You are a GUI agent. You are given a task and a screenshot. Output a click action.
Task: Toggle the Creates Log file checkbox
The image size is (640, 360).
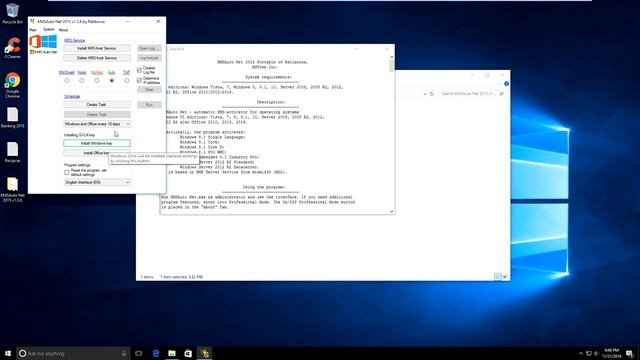pyautogui.click(x=139, y=70)
